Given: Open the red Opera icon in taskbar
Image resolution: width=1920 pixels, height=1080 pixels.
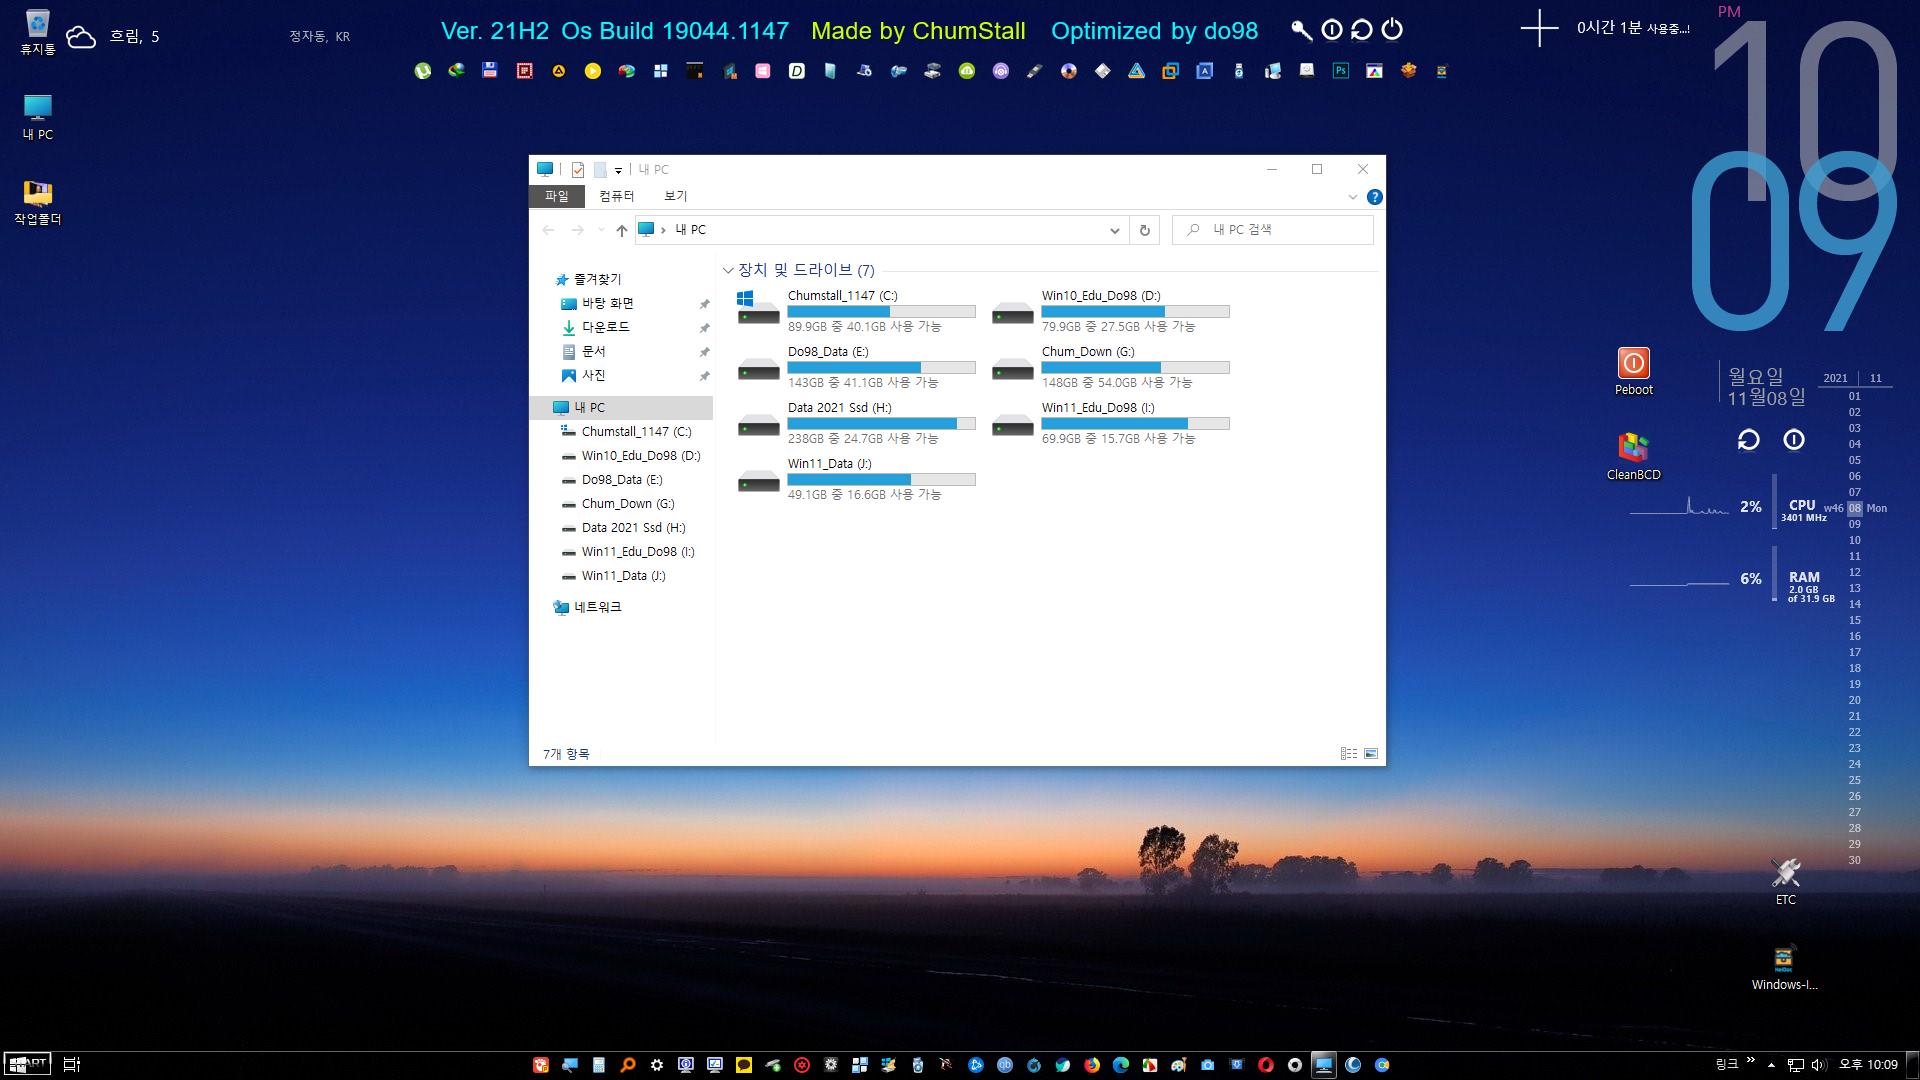Looking at the screenshot, I should pyautogui.click(x=1266, y=1065).
